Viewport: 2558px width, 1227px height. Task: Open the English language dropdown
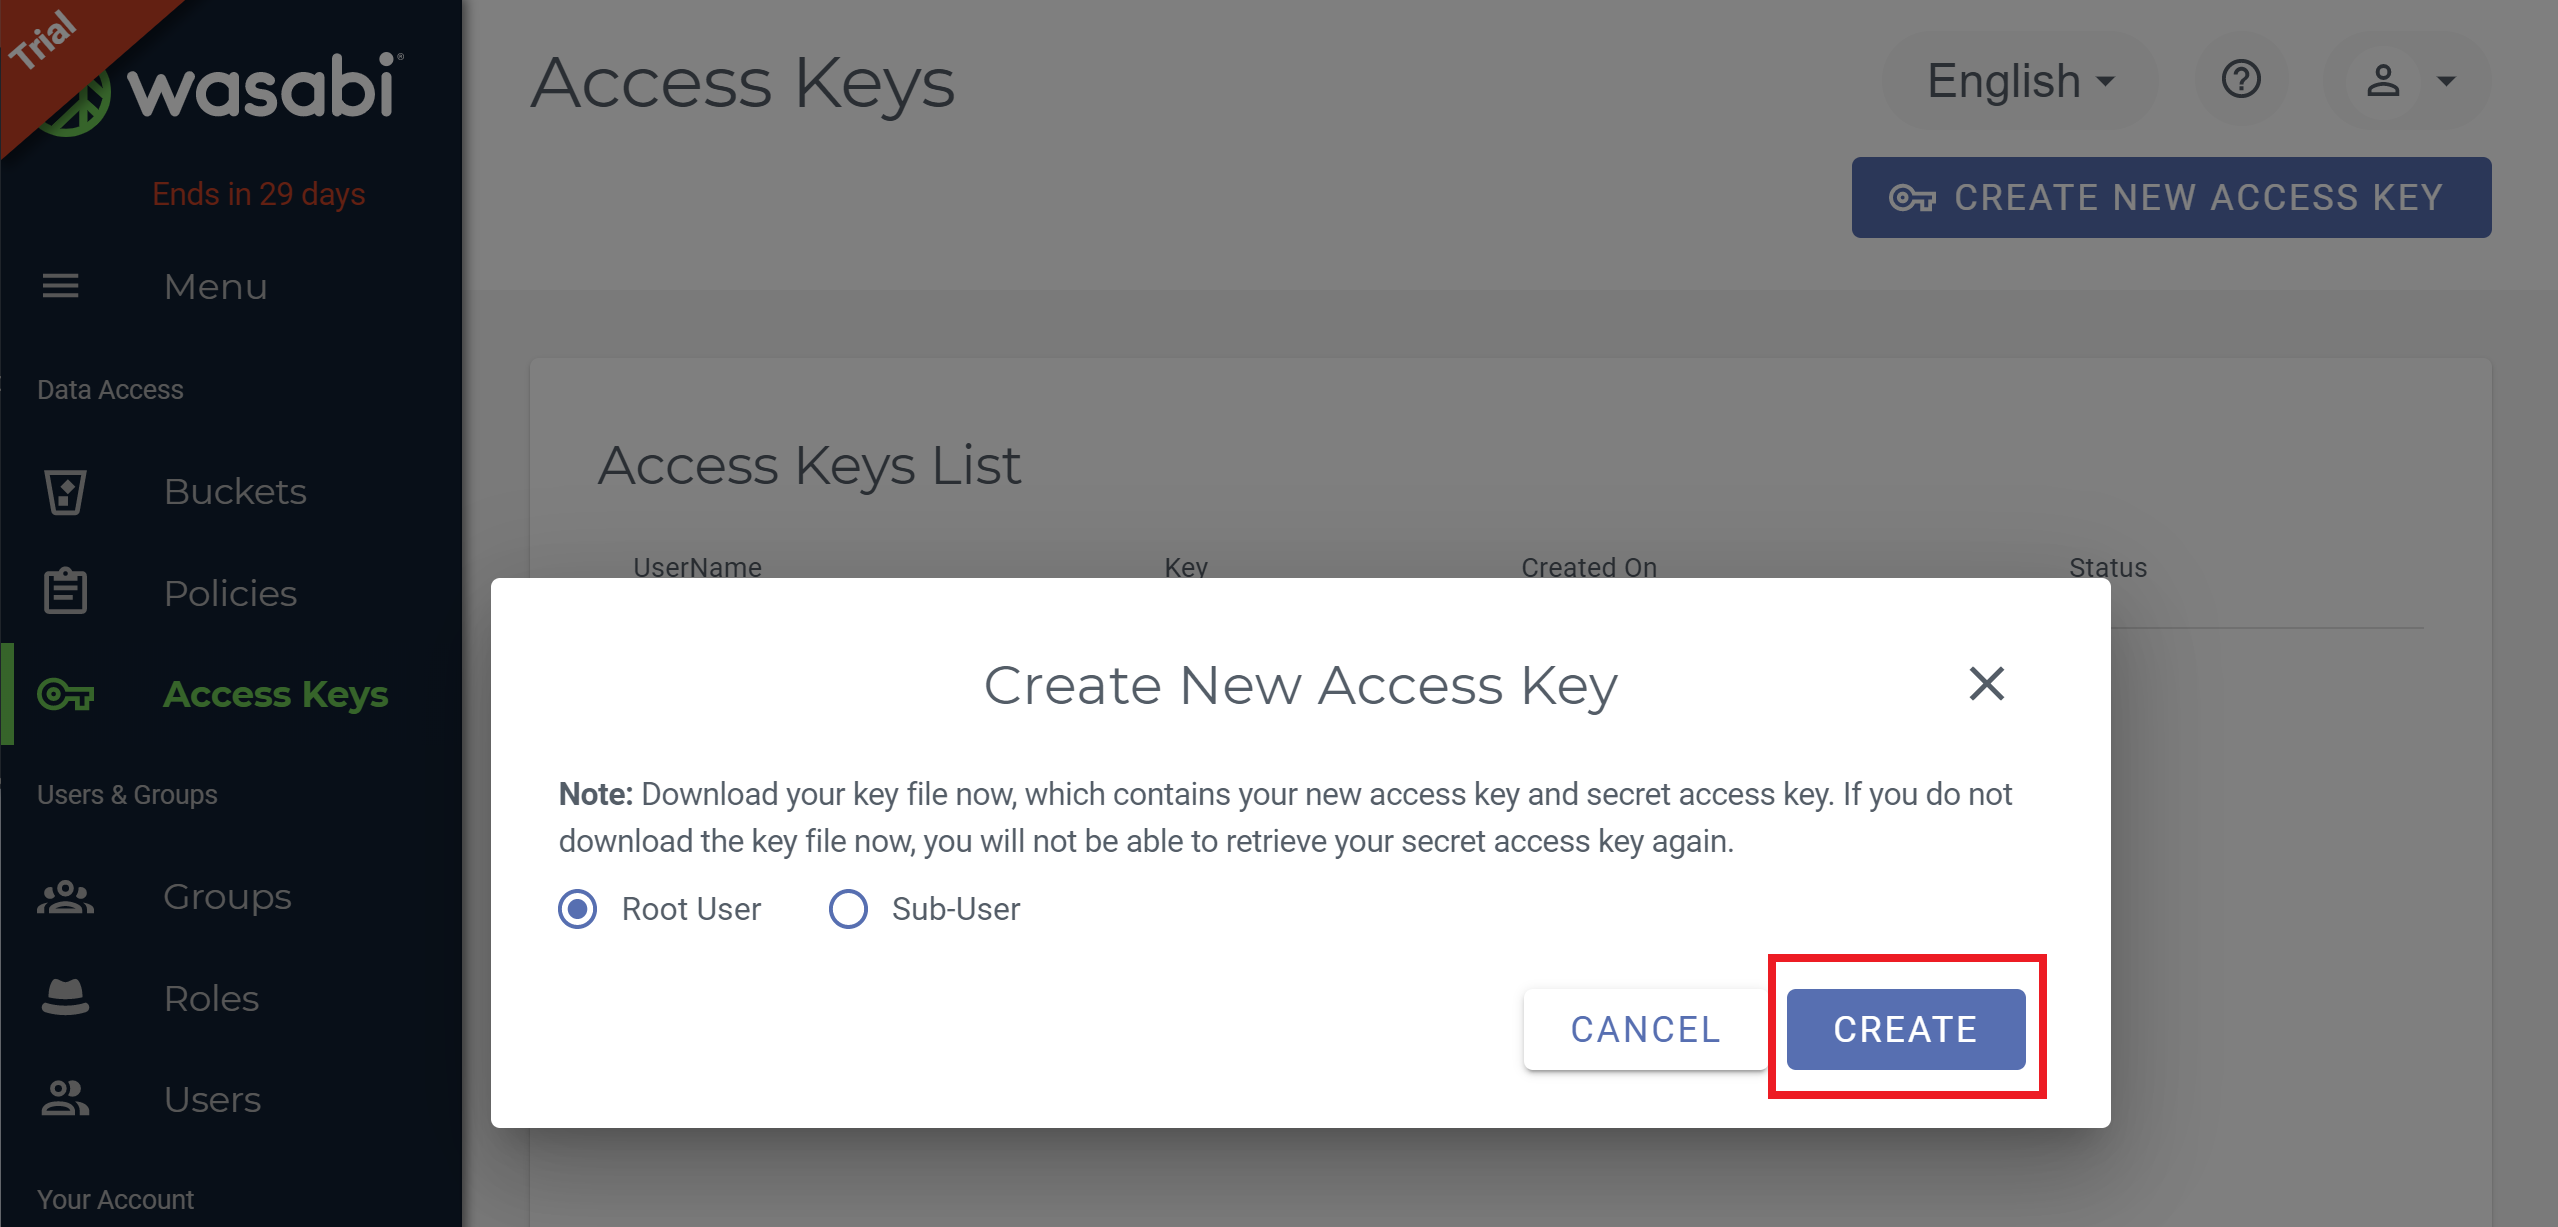click(x=2020, y=81)
